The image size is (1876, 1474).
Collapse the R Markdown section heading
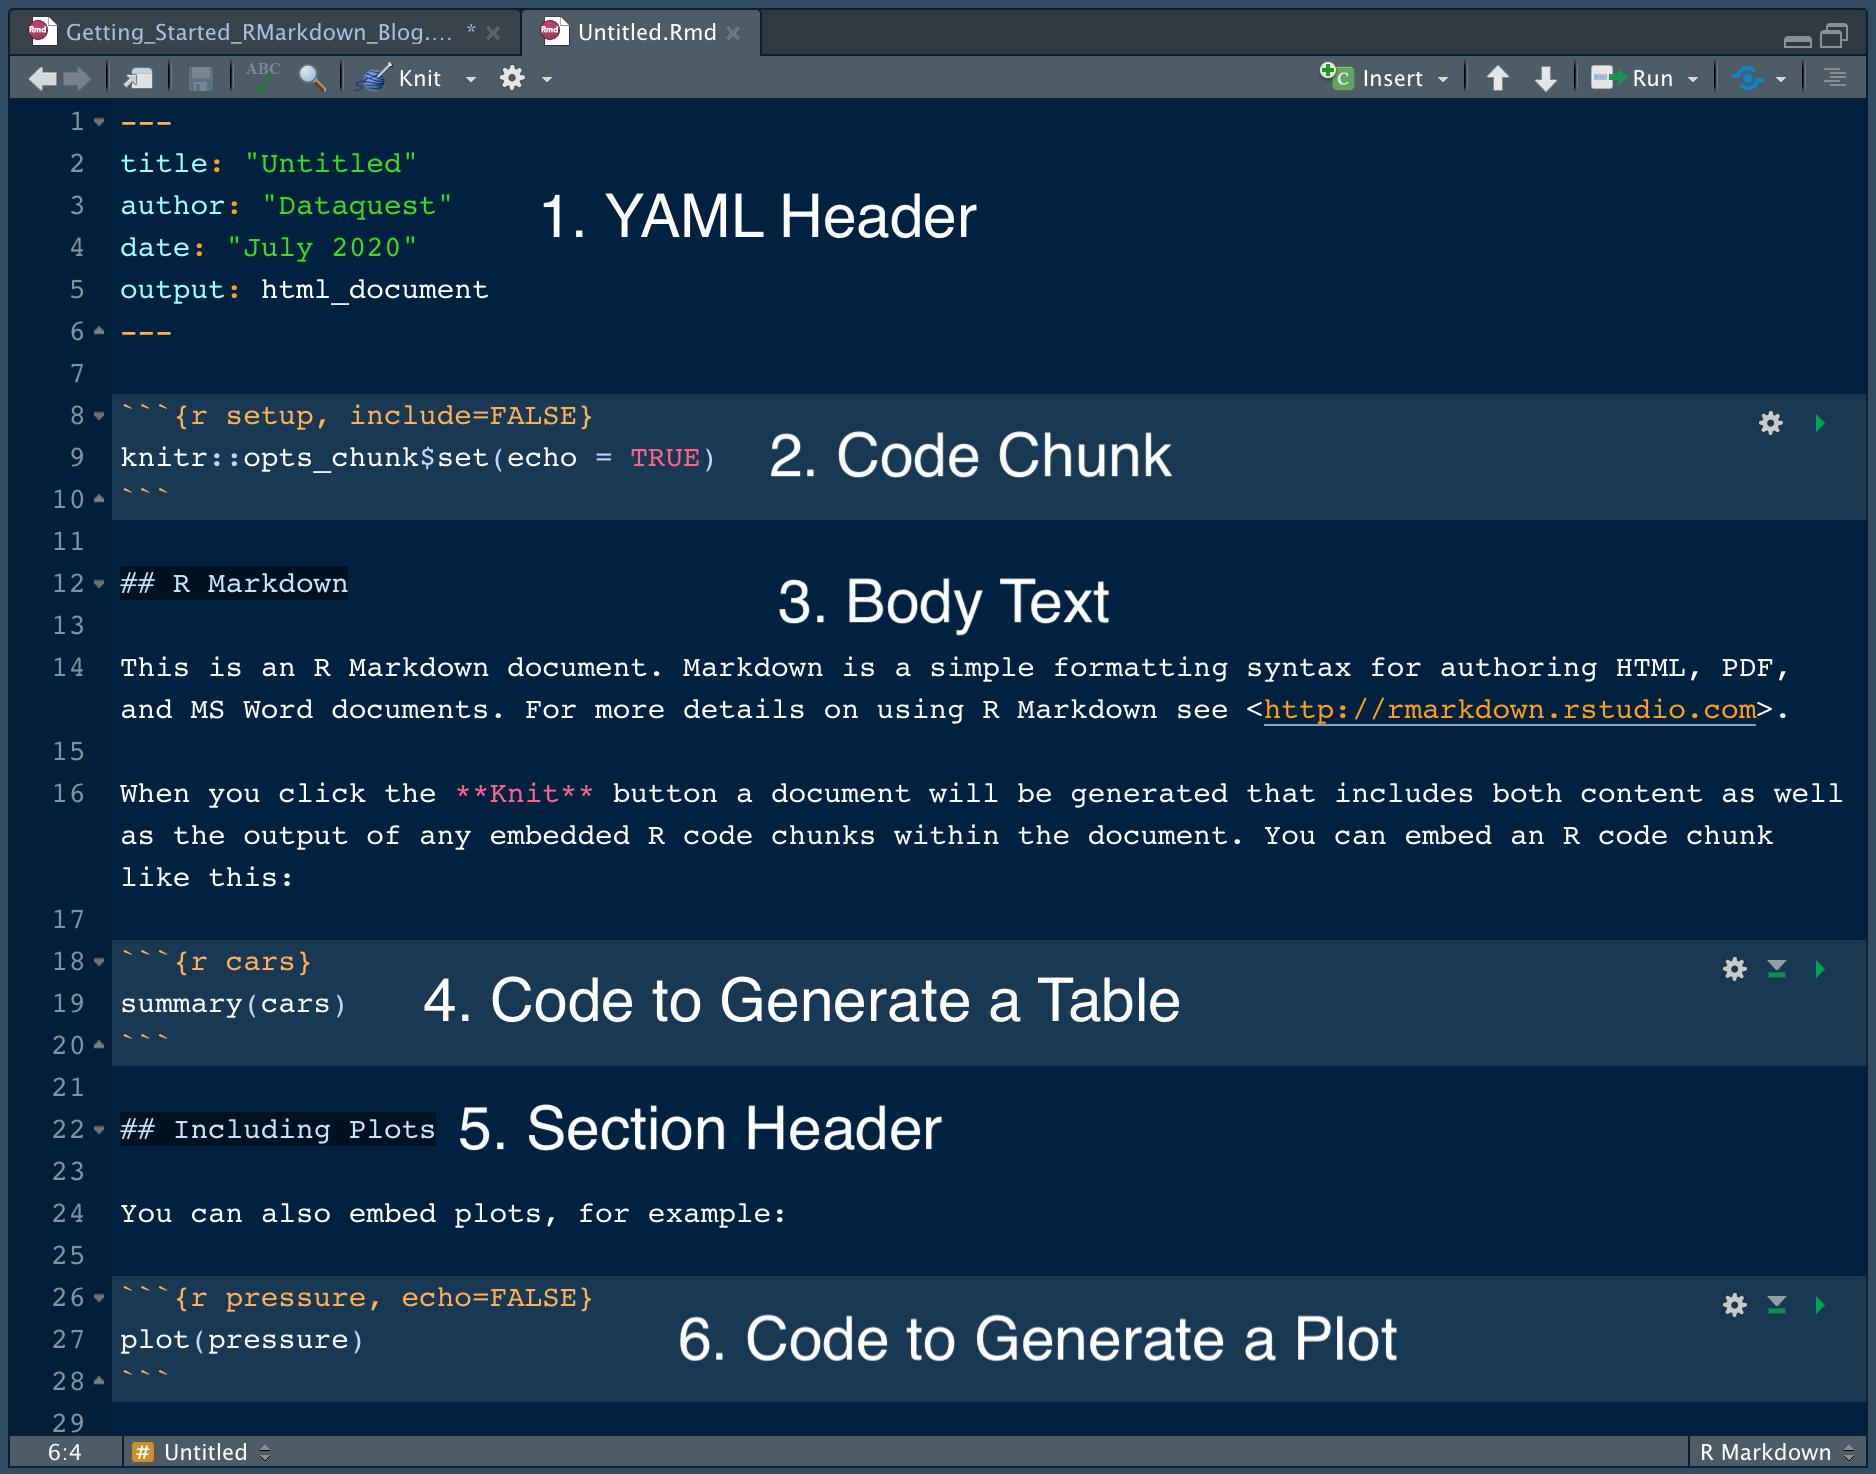pos(98,583)
